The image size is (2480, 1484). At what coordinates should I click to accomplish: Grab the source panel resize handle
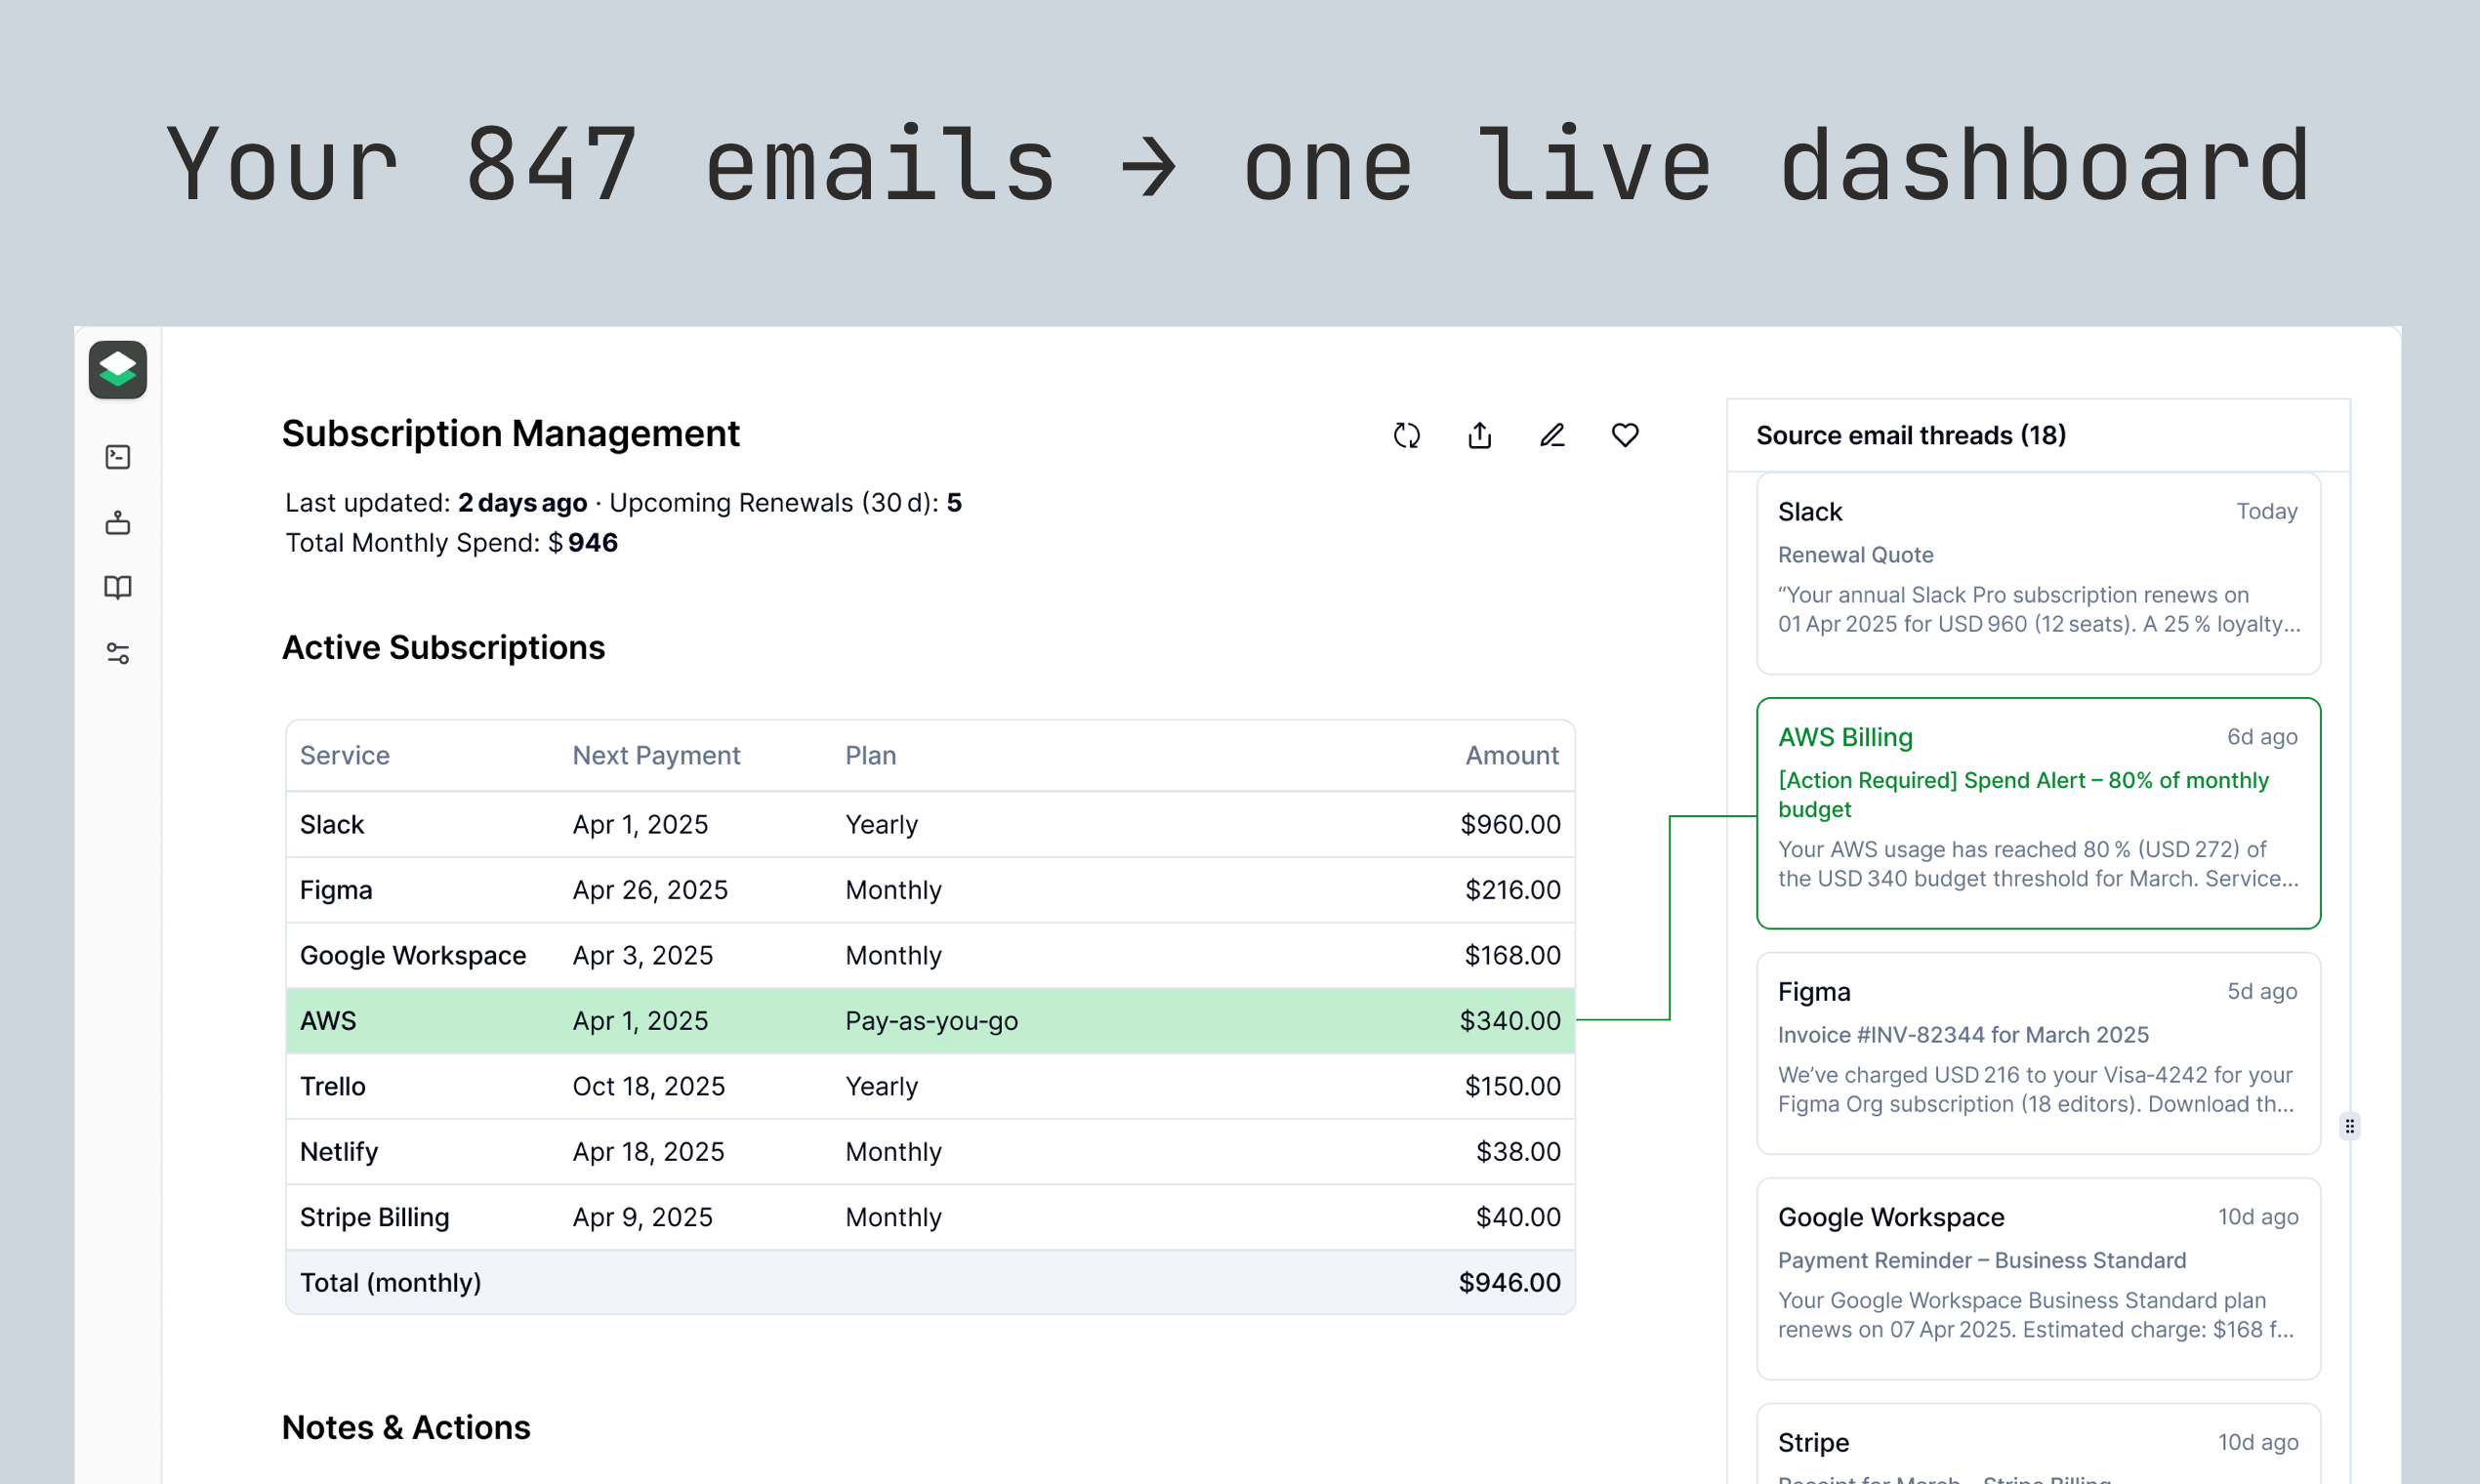pos(2349,1126)
